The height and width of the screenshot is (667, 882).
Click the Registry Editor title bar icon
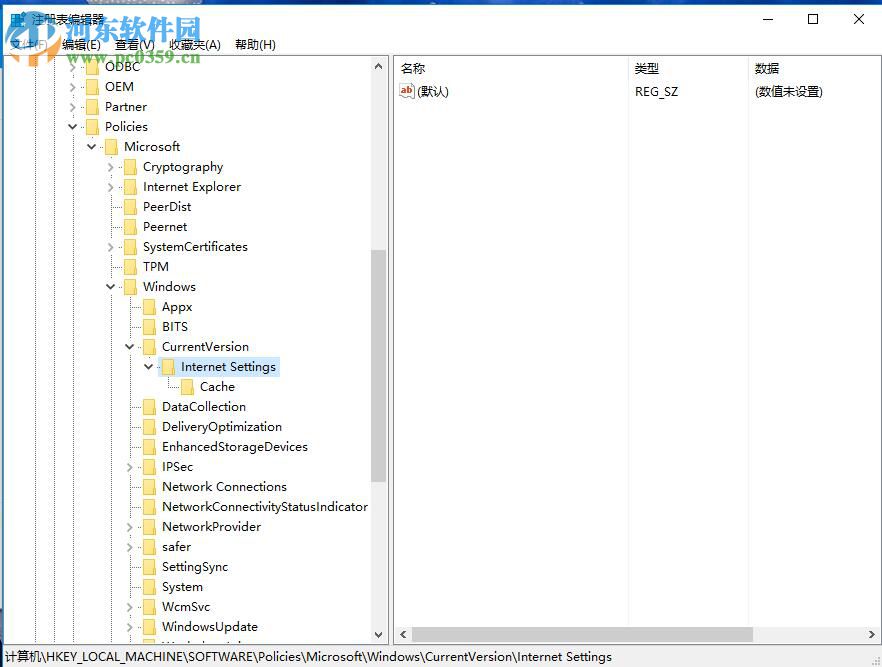(x=16, y=18)
